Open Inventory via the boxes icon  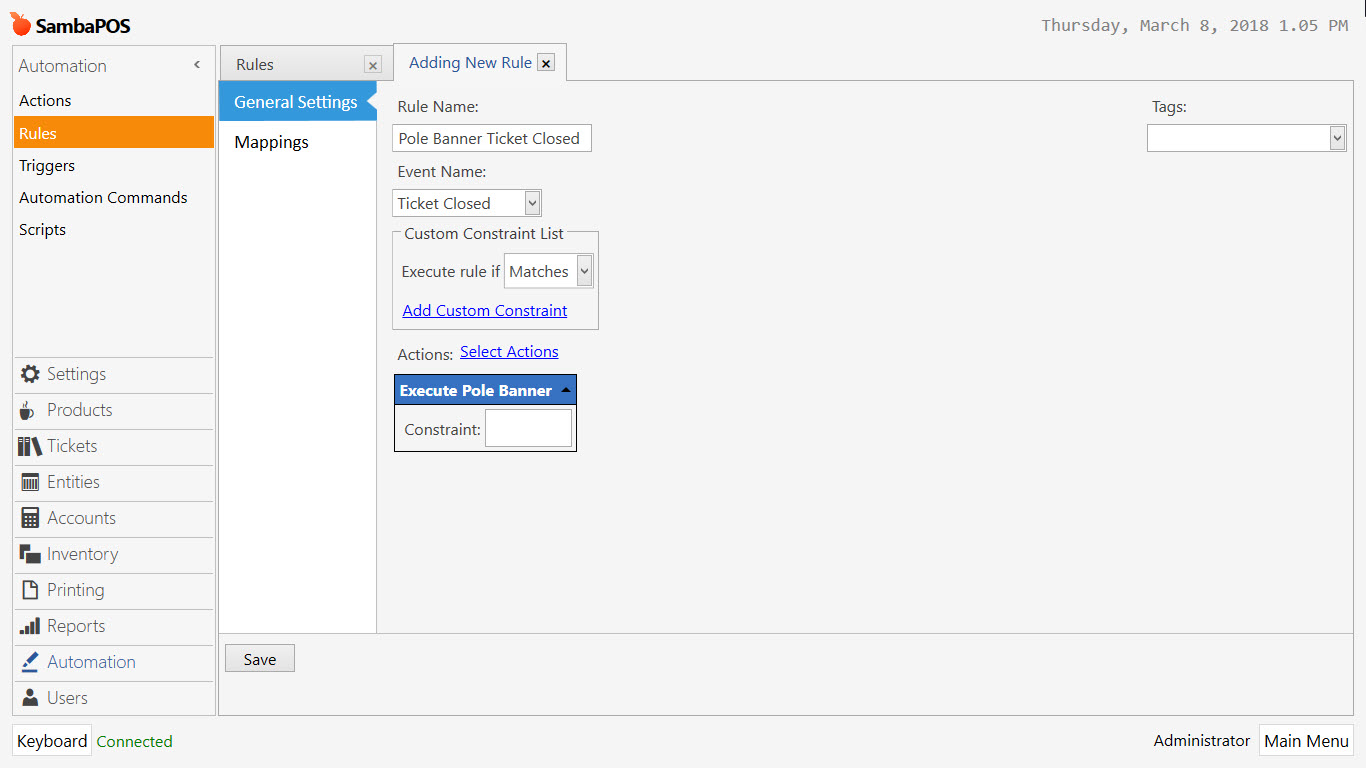click(30, 554)
